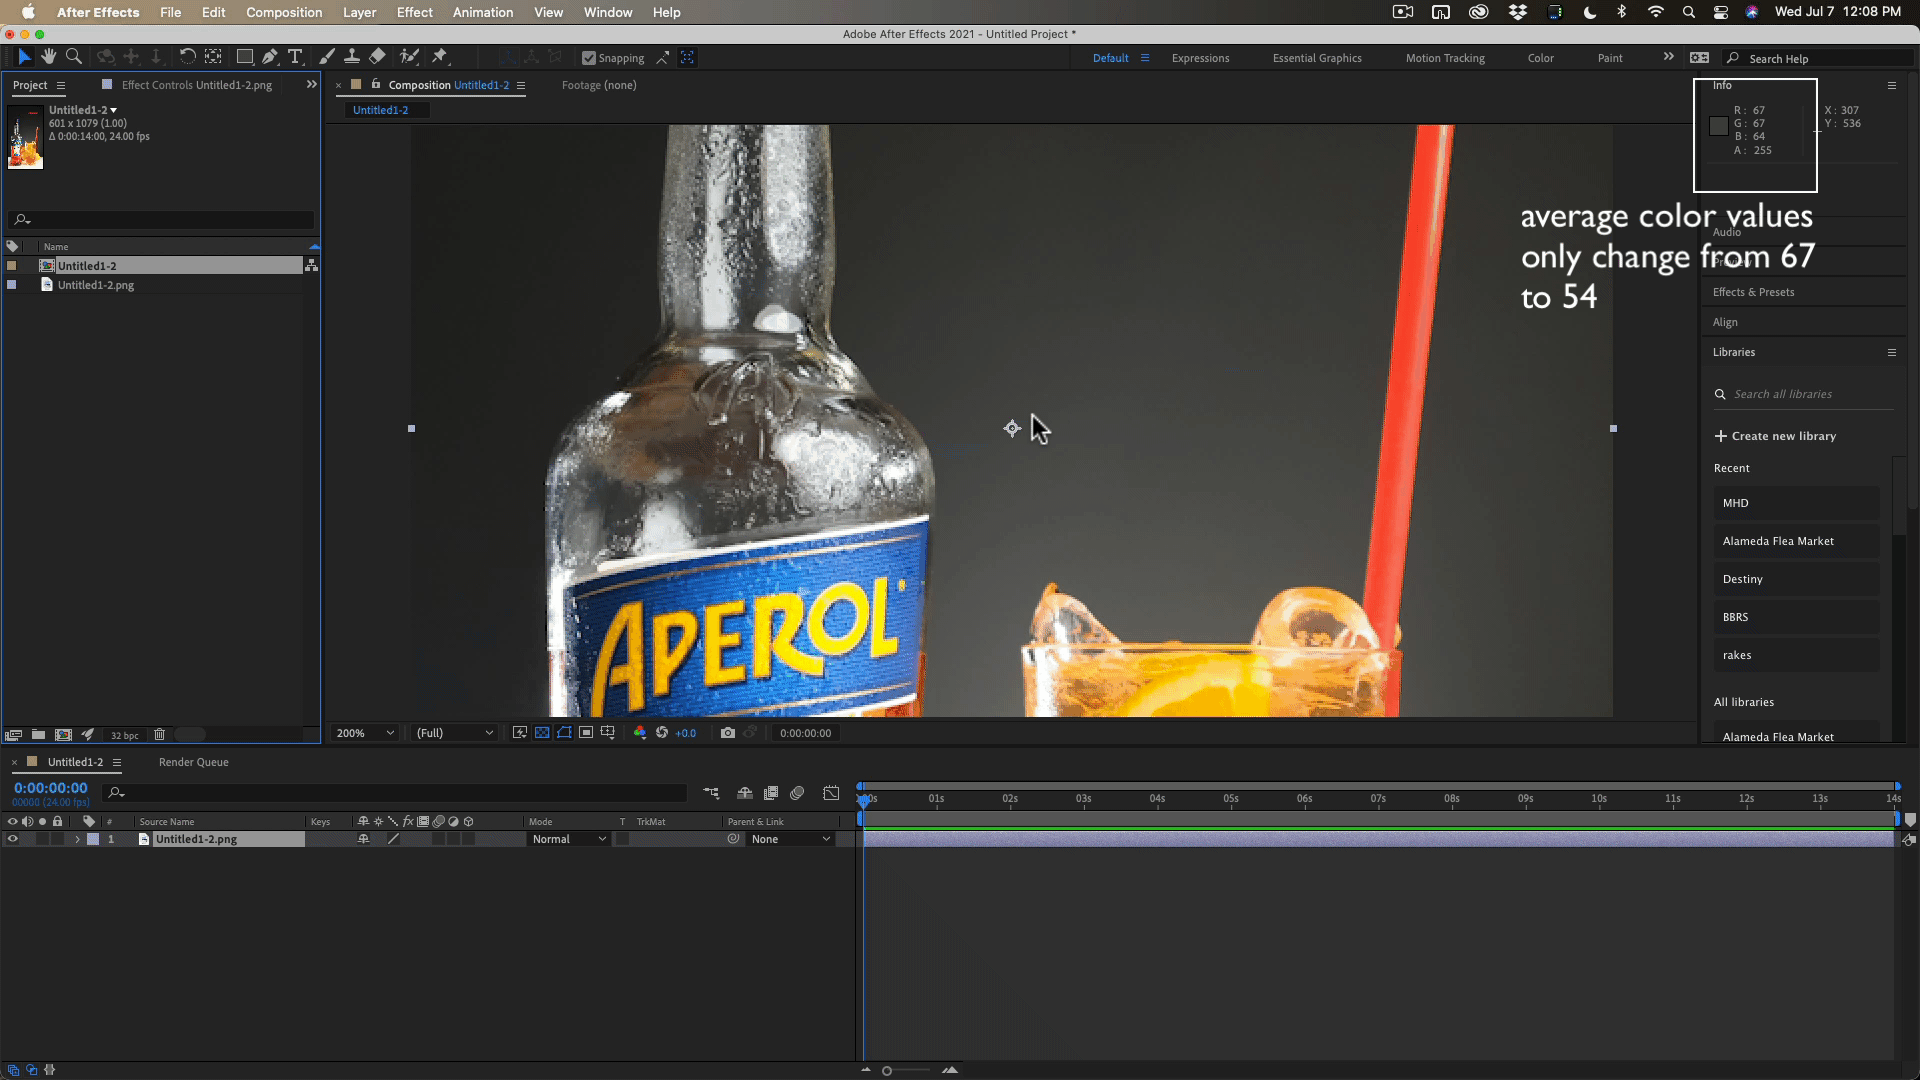The image size is (1920, 1080).
Task: Select the Rectangle shape tool
Action: coord(244,57)
